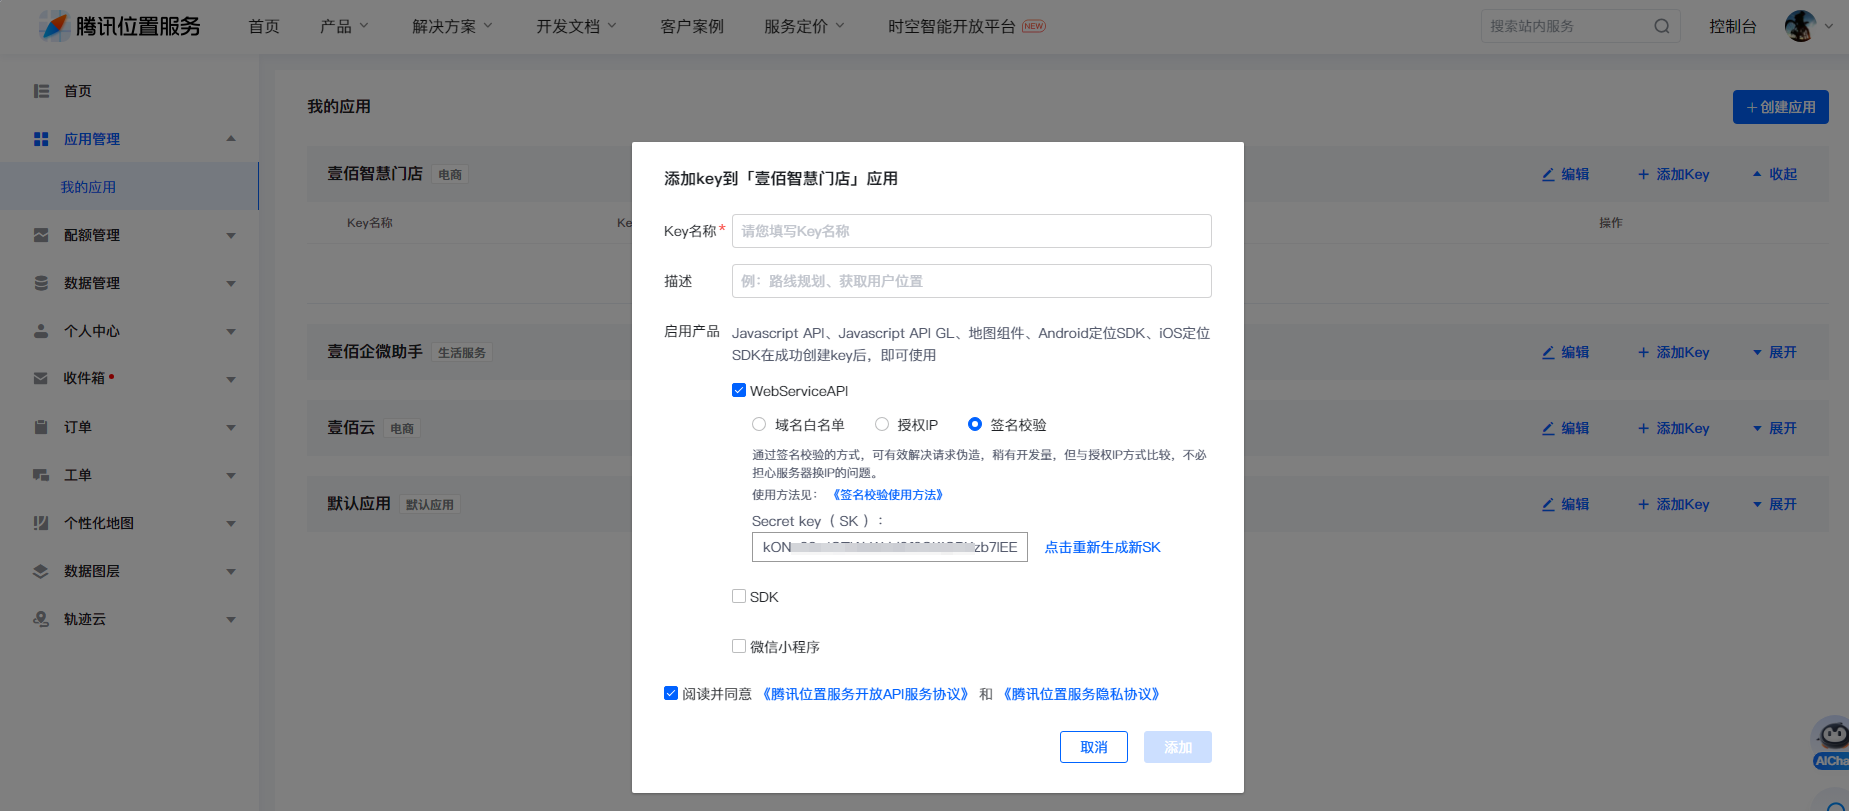Go to 首页 in top navigation

click(264, 26)
